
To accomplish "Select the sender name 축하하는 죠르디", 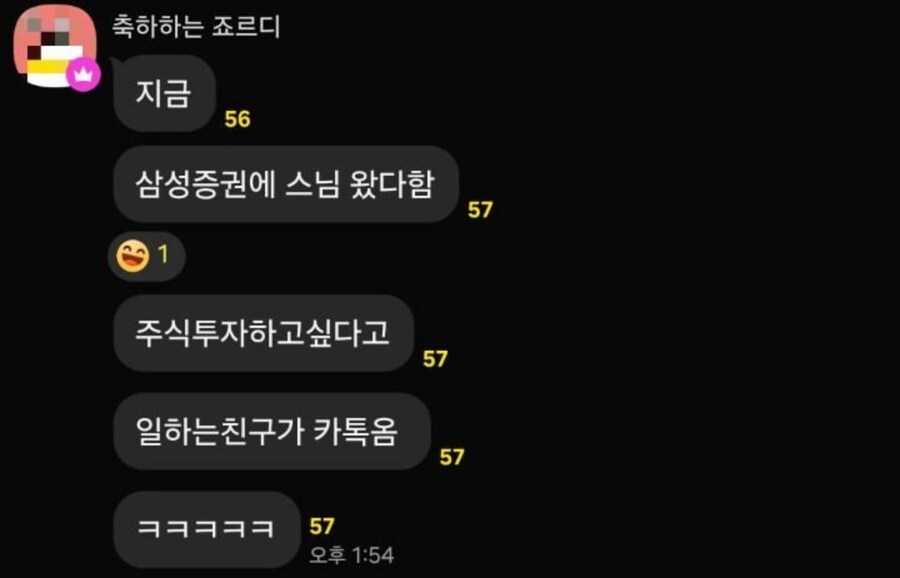I will (x=196, y=26).
